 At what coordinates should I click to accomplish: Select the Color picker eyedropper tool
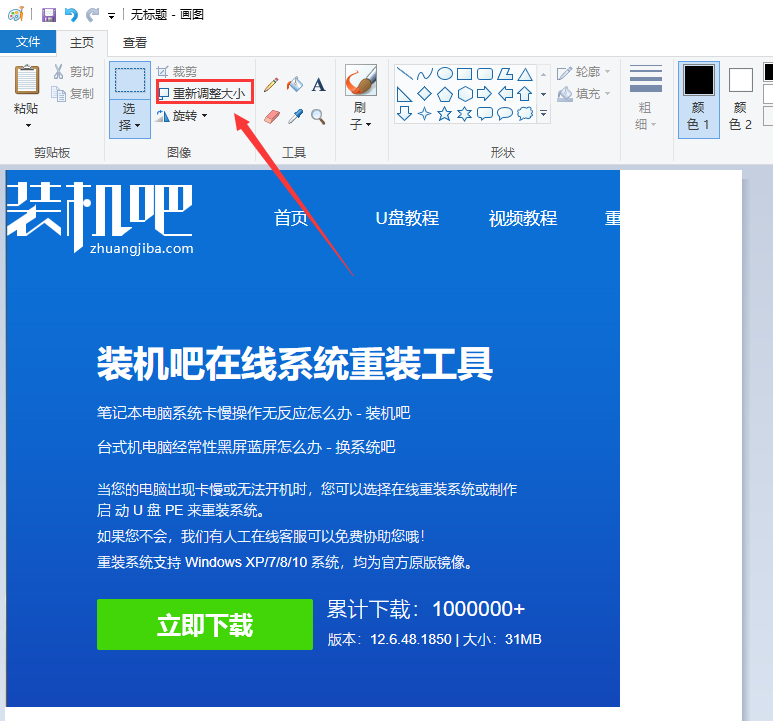point(295,116)
